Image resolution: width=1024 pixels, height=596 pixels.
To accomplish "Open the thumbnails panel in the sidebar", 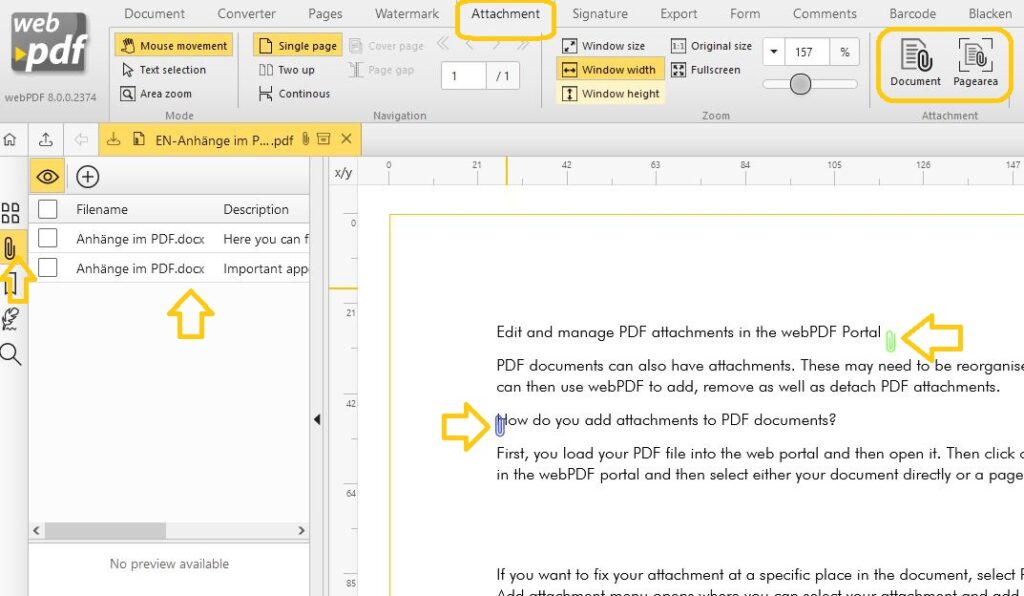I will coord(11,213).
